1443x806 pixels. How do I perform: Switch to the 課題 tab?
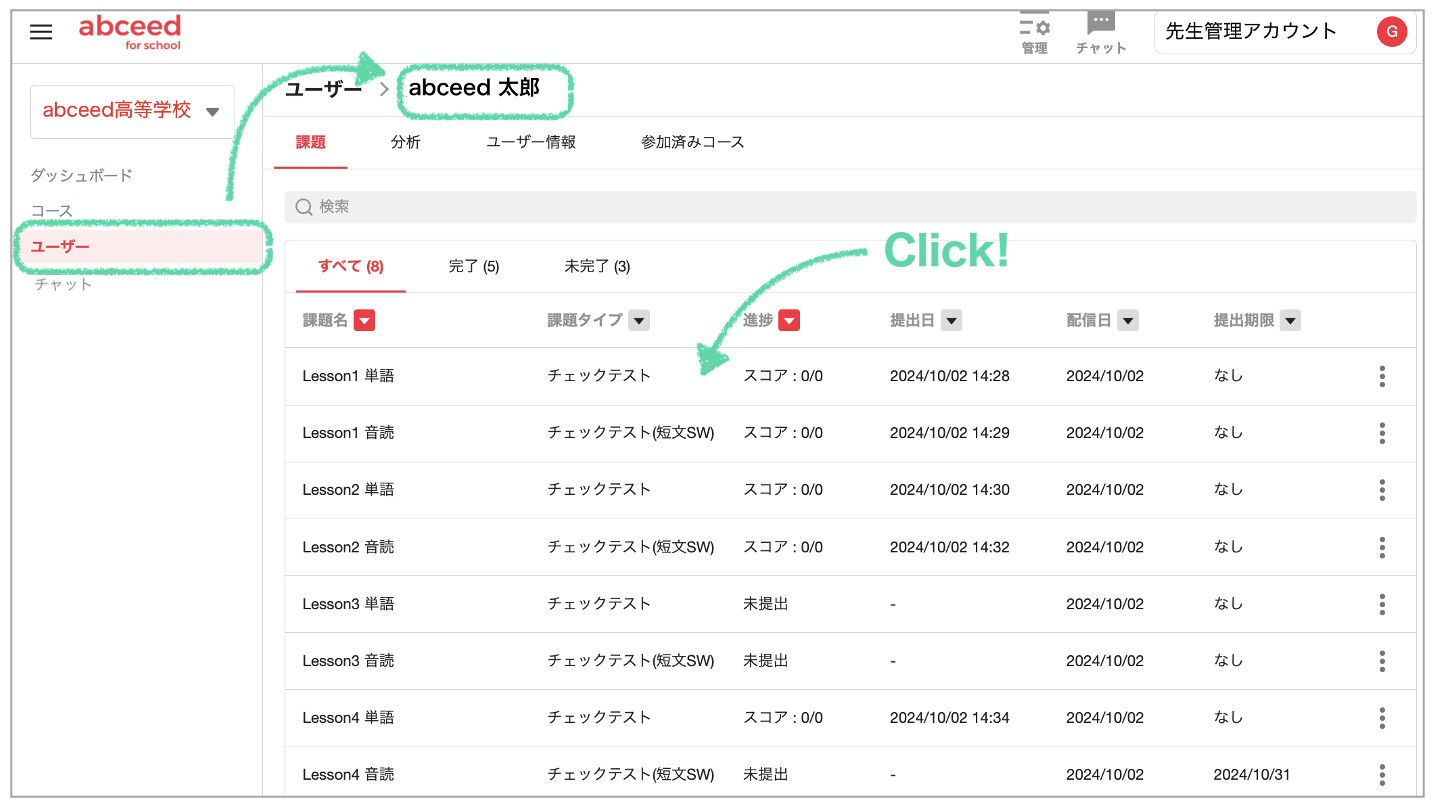click(311, 142)
